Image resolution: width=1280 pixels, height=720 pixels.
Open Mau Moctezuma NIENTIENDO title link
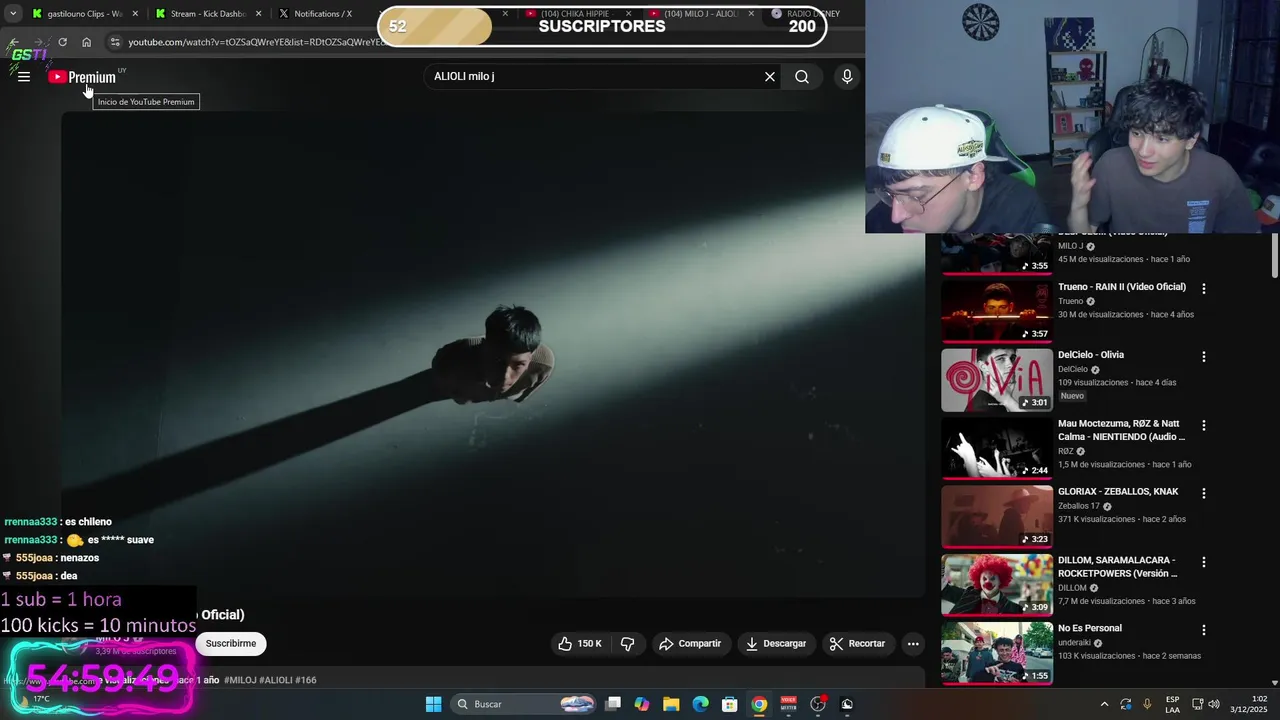pos(1122,430)
